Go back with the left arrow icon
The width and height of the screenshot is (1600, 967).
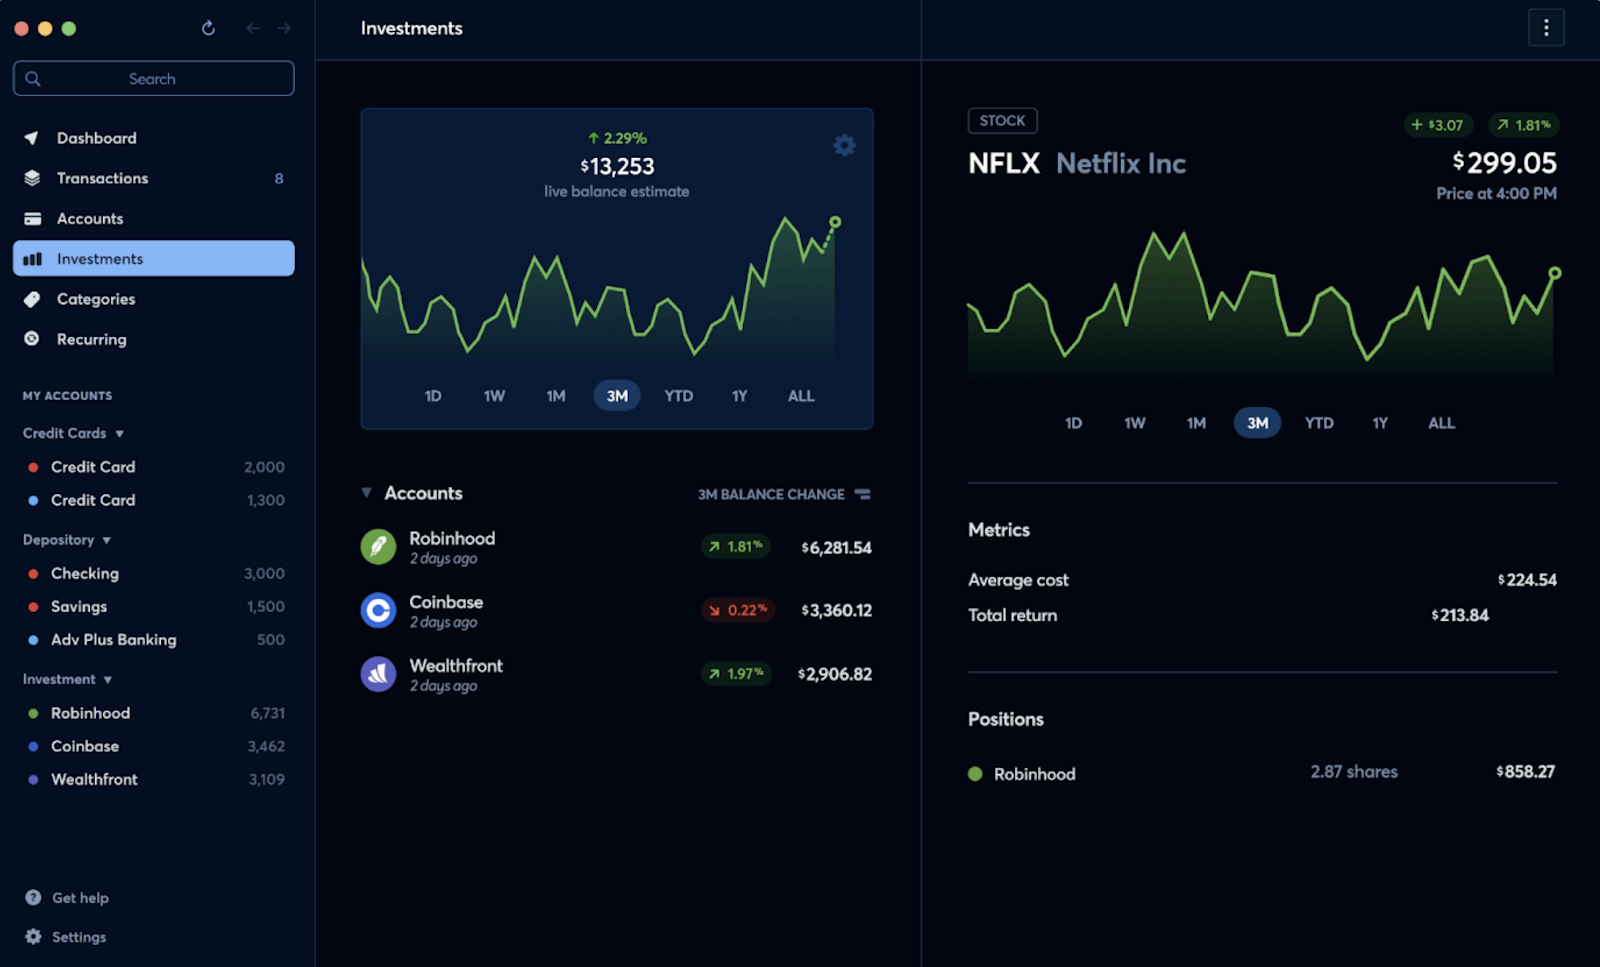pos(253,28)
